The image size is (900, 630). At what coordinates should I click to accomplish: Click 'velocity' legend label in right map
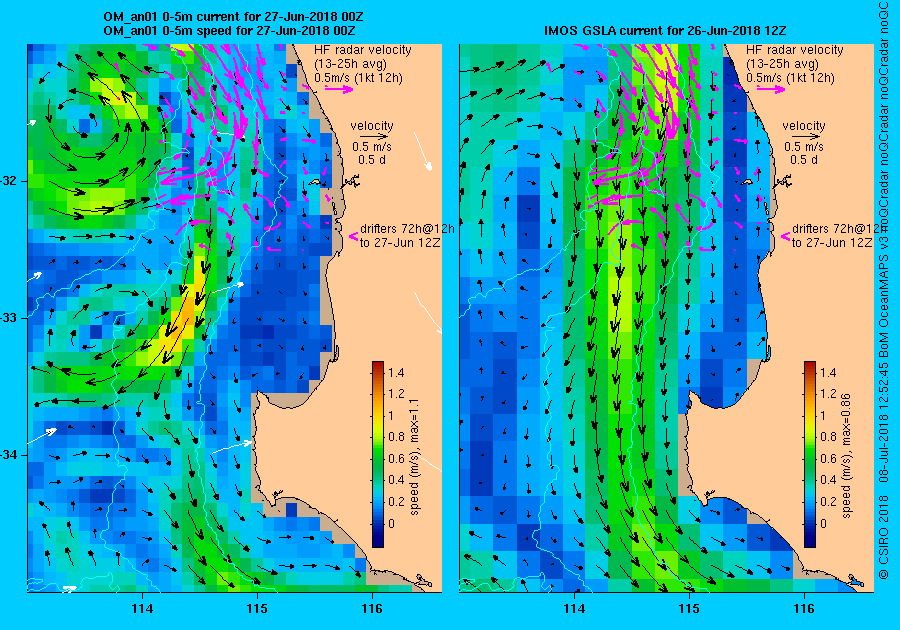tap(804, 126)
